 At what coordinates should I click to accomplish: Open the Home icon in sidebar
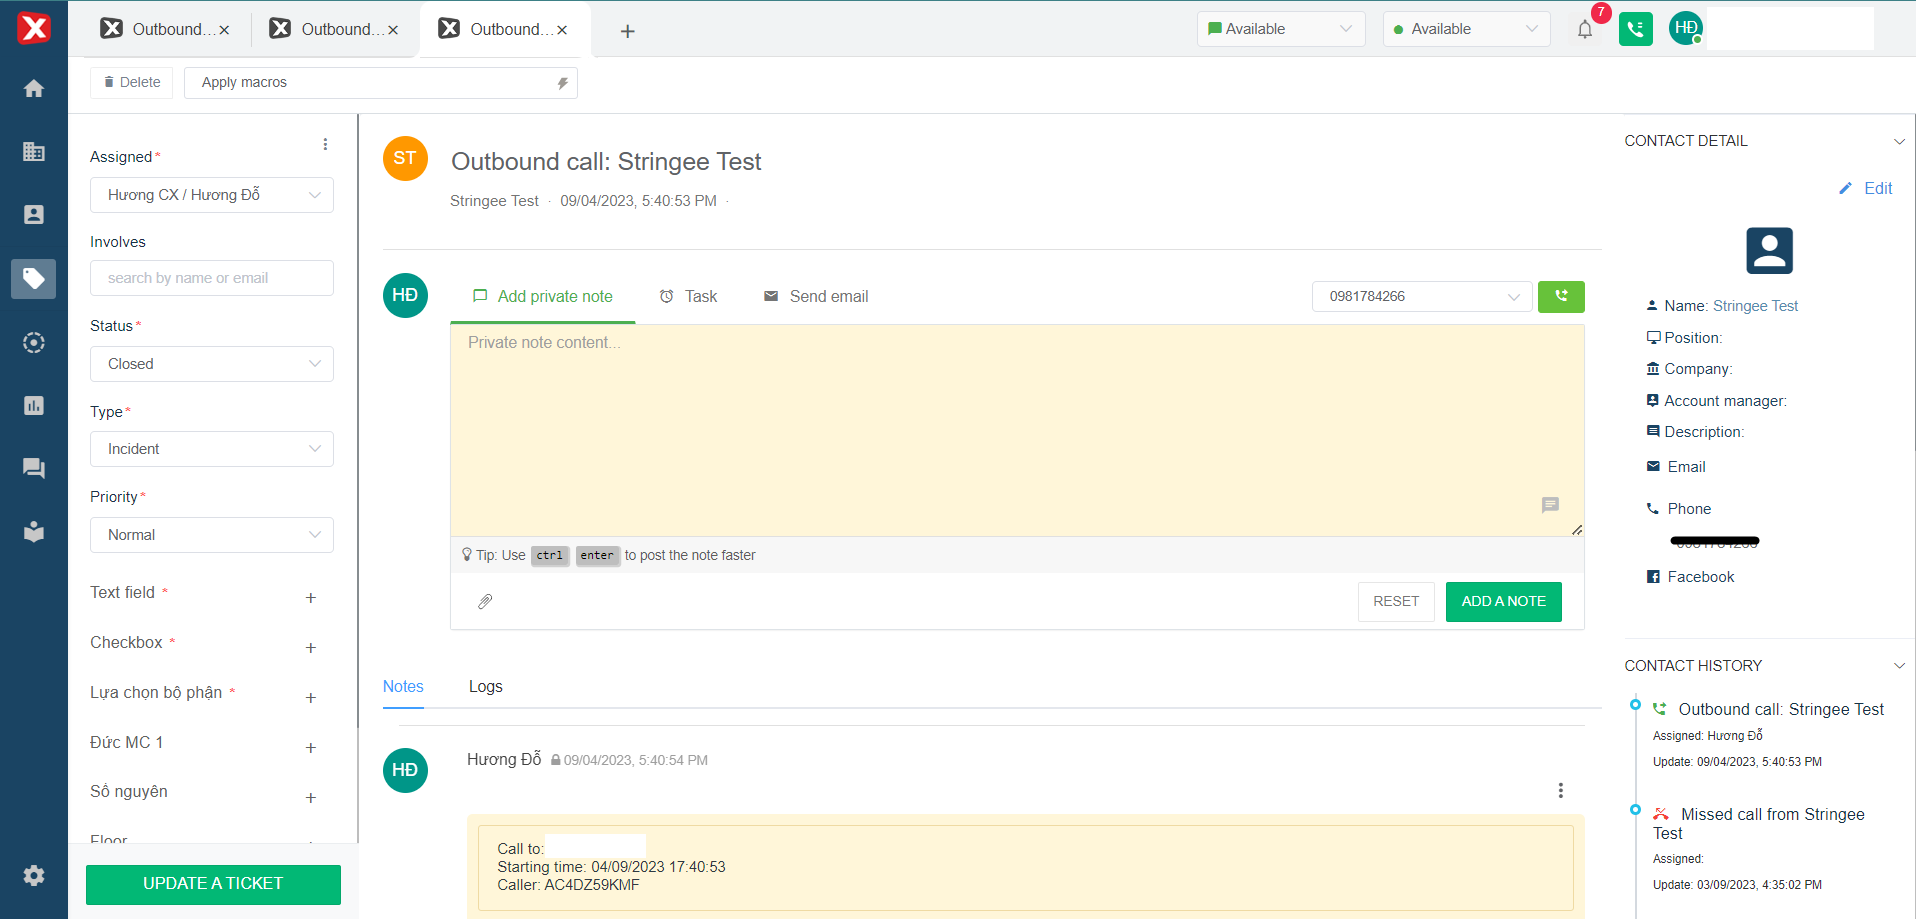pyautogui.click(x=34, y=89)
